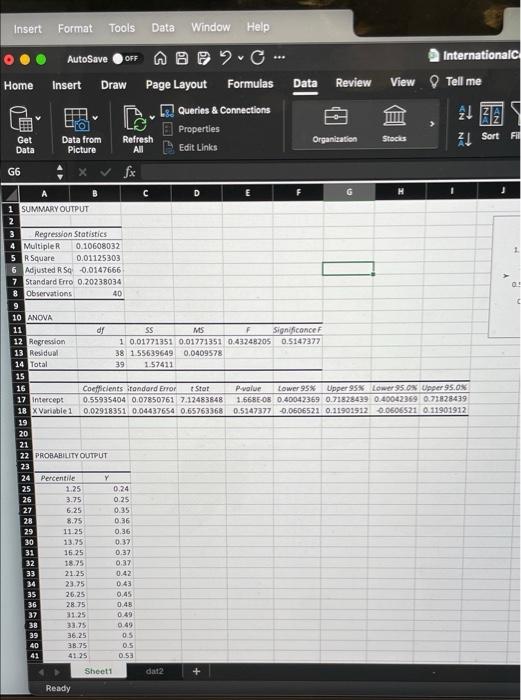Open the Undo history dropdown arrow
521x700 pixels.
(x=241, y=58)
